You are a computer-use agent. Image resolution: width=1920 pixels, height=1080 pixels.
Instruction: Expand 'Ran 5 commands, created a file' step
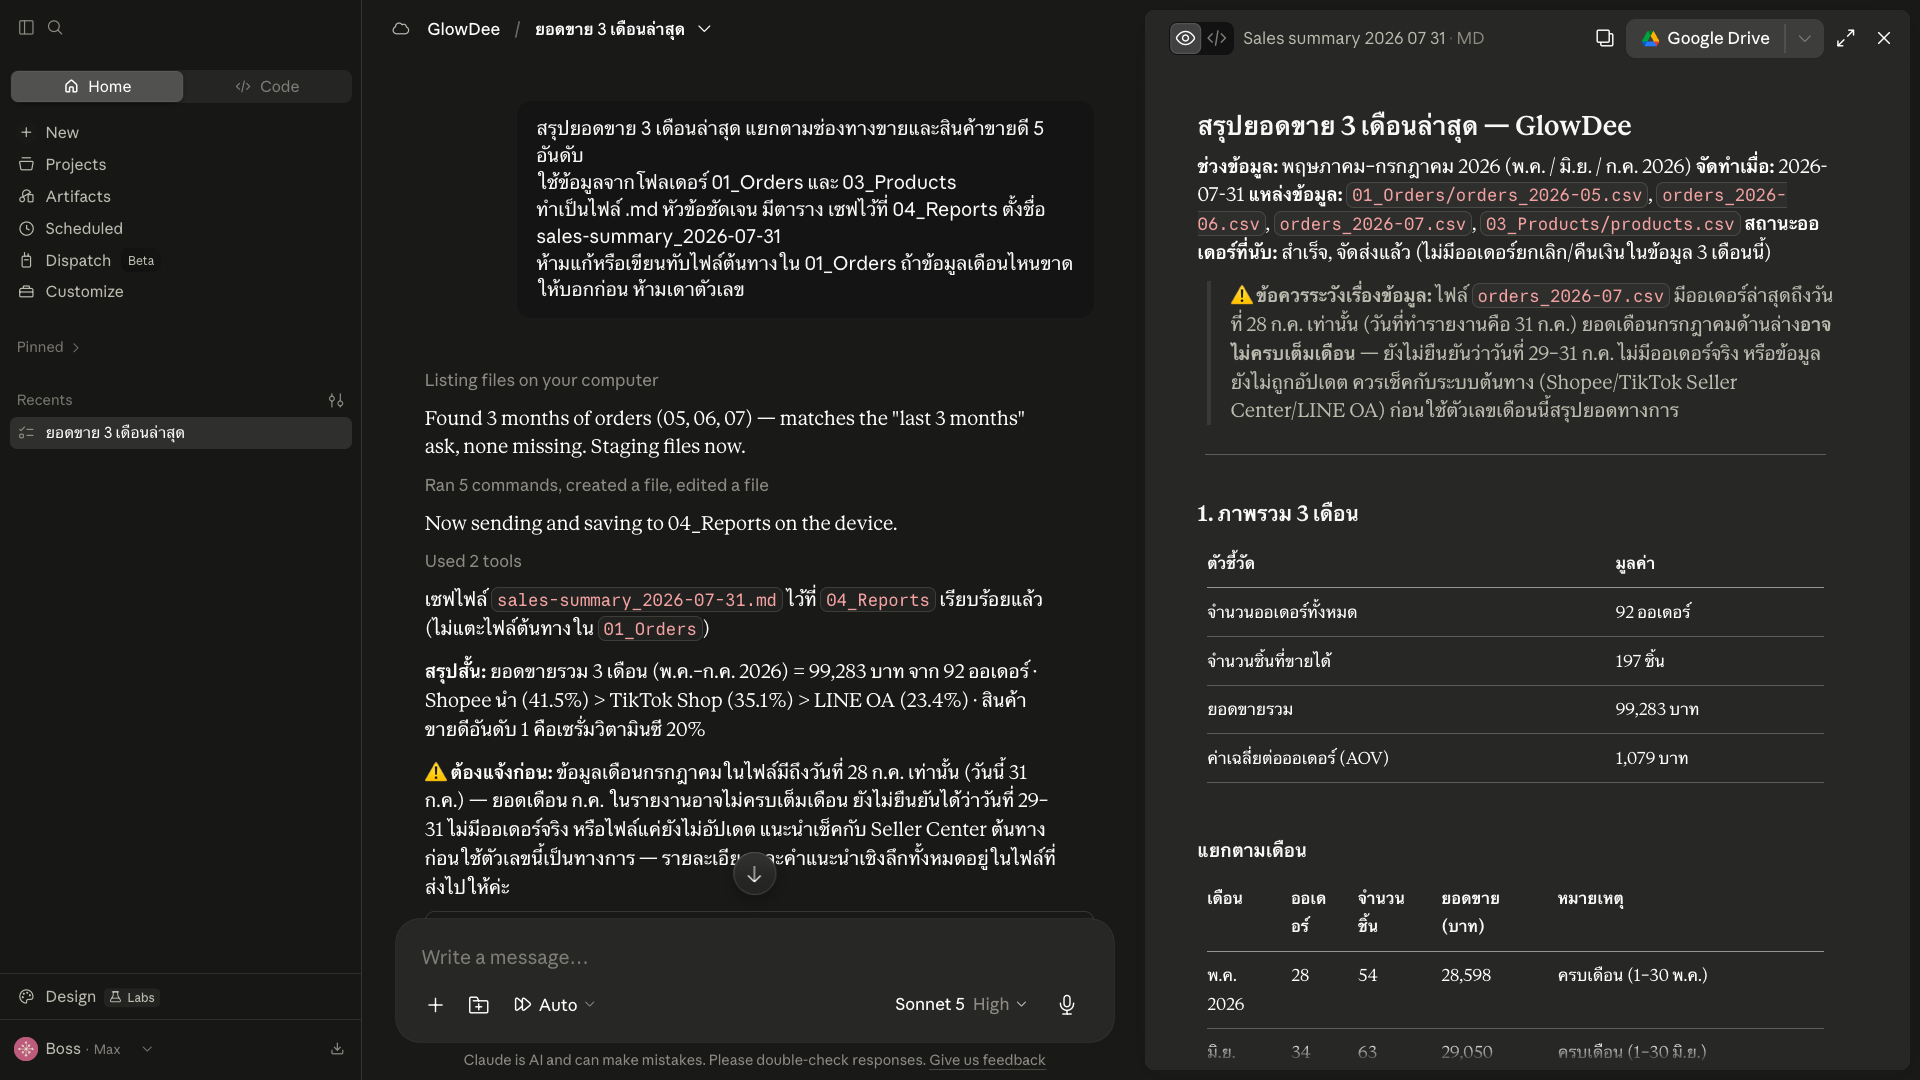click(x=596, y=485)
